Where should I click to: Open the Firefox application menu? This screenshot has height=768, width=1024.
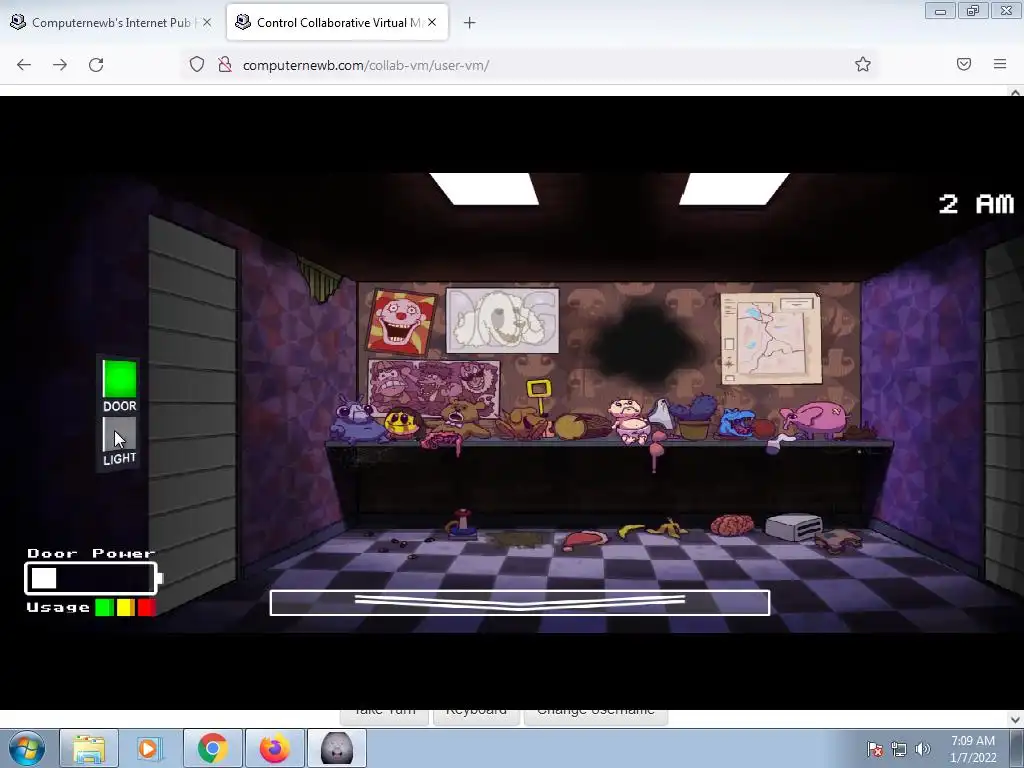[1000, 64]
